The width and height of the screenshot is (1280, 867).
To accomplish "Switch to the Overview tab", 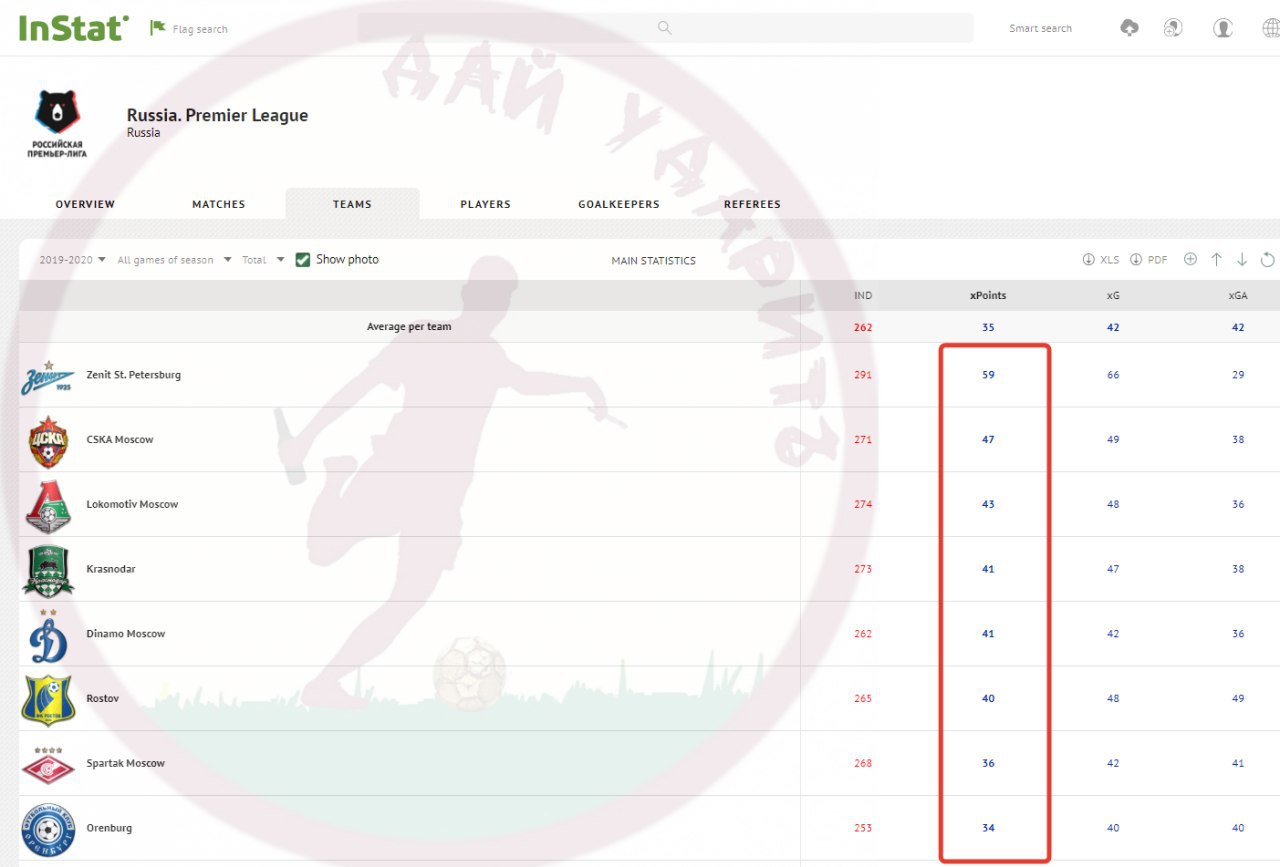I will tap(85, 204).
